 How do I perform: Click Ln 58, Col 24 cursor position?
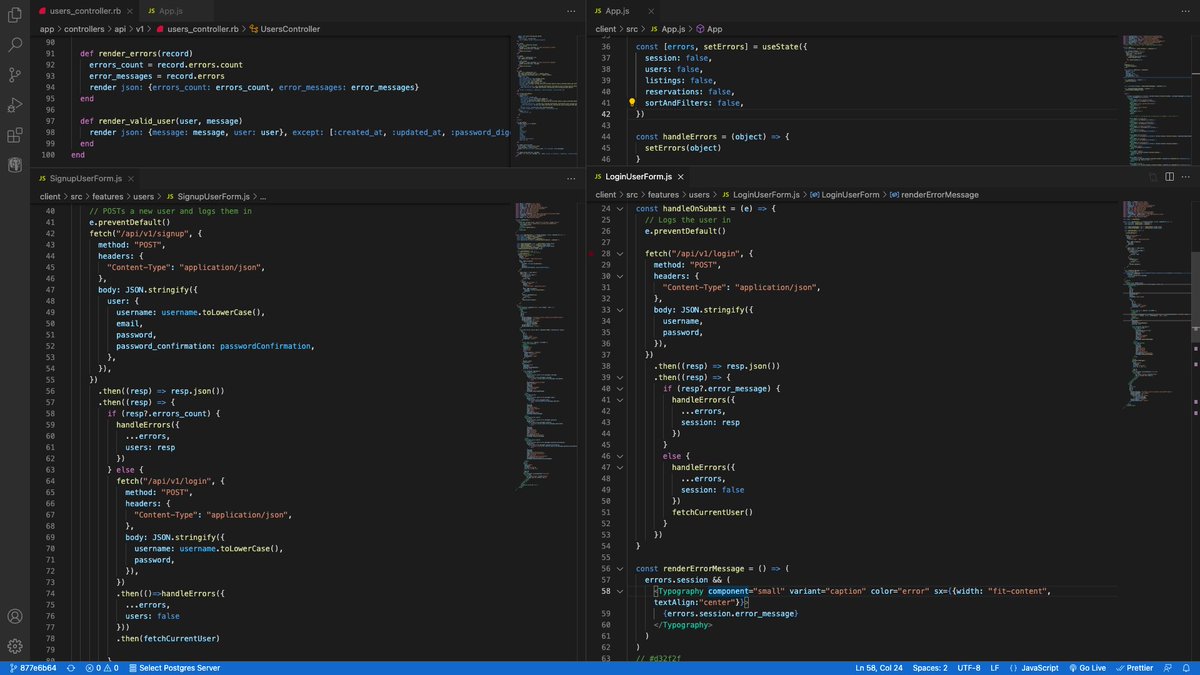pyautogui.click(x=879, y=668)
